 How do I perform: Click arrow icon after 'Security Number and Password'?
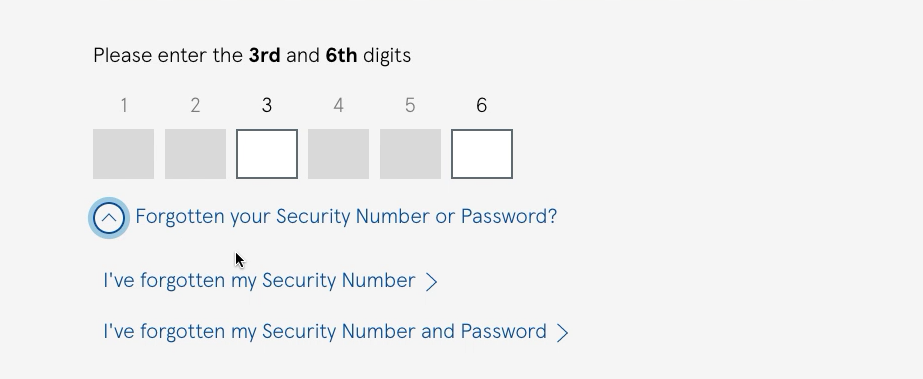(x=563, y=333)
